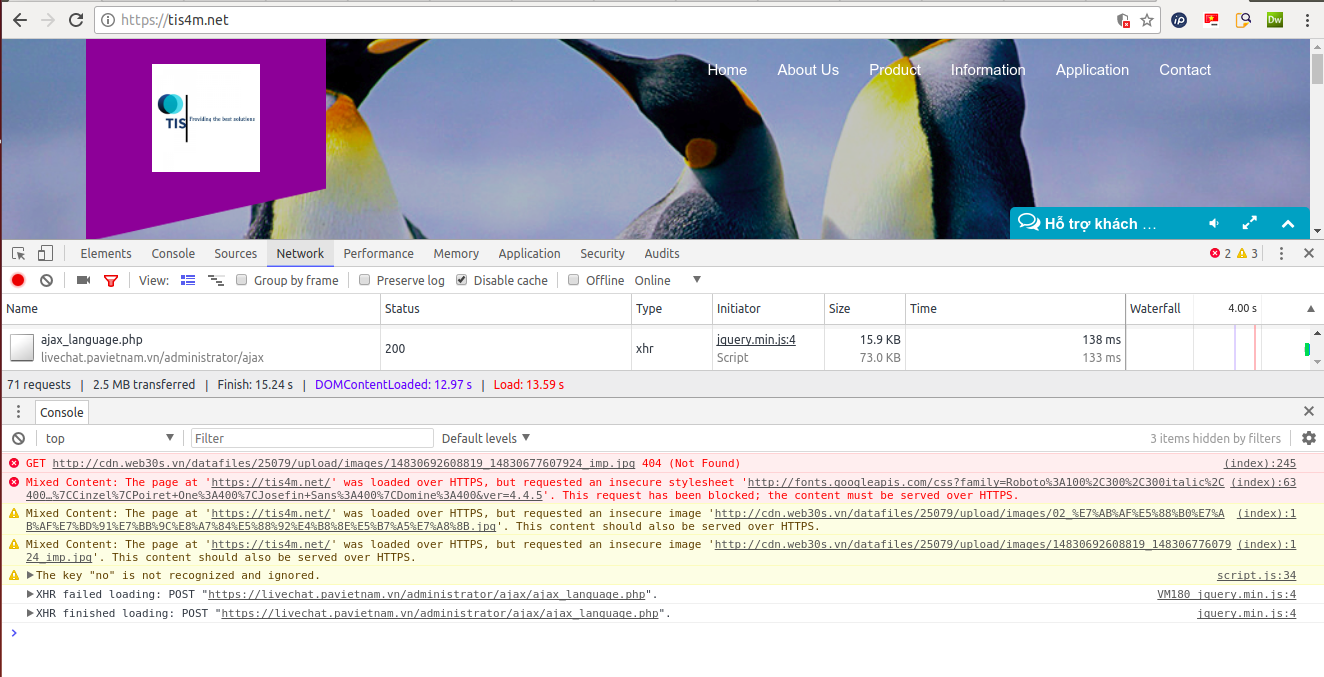
Task: Expand the XHR finished loading entry
Action: point(30,613)
